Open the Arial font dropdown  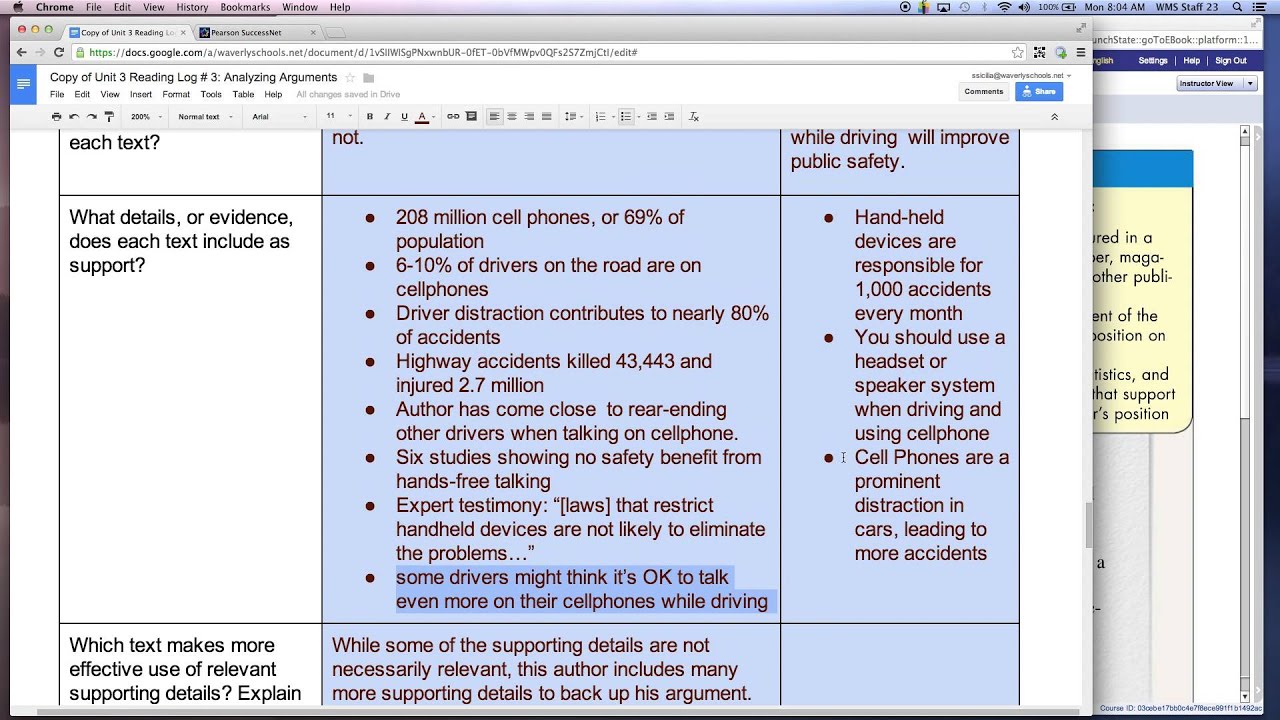280,117
